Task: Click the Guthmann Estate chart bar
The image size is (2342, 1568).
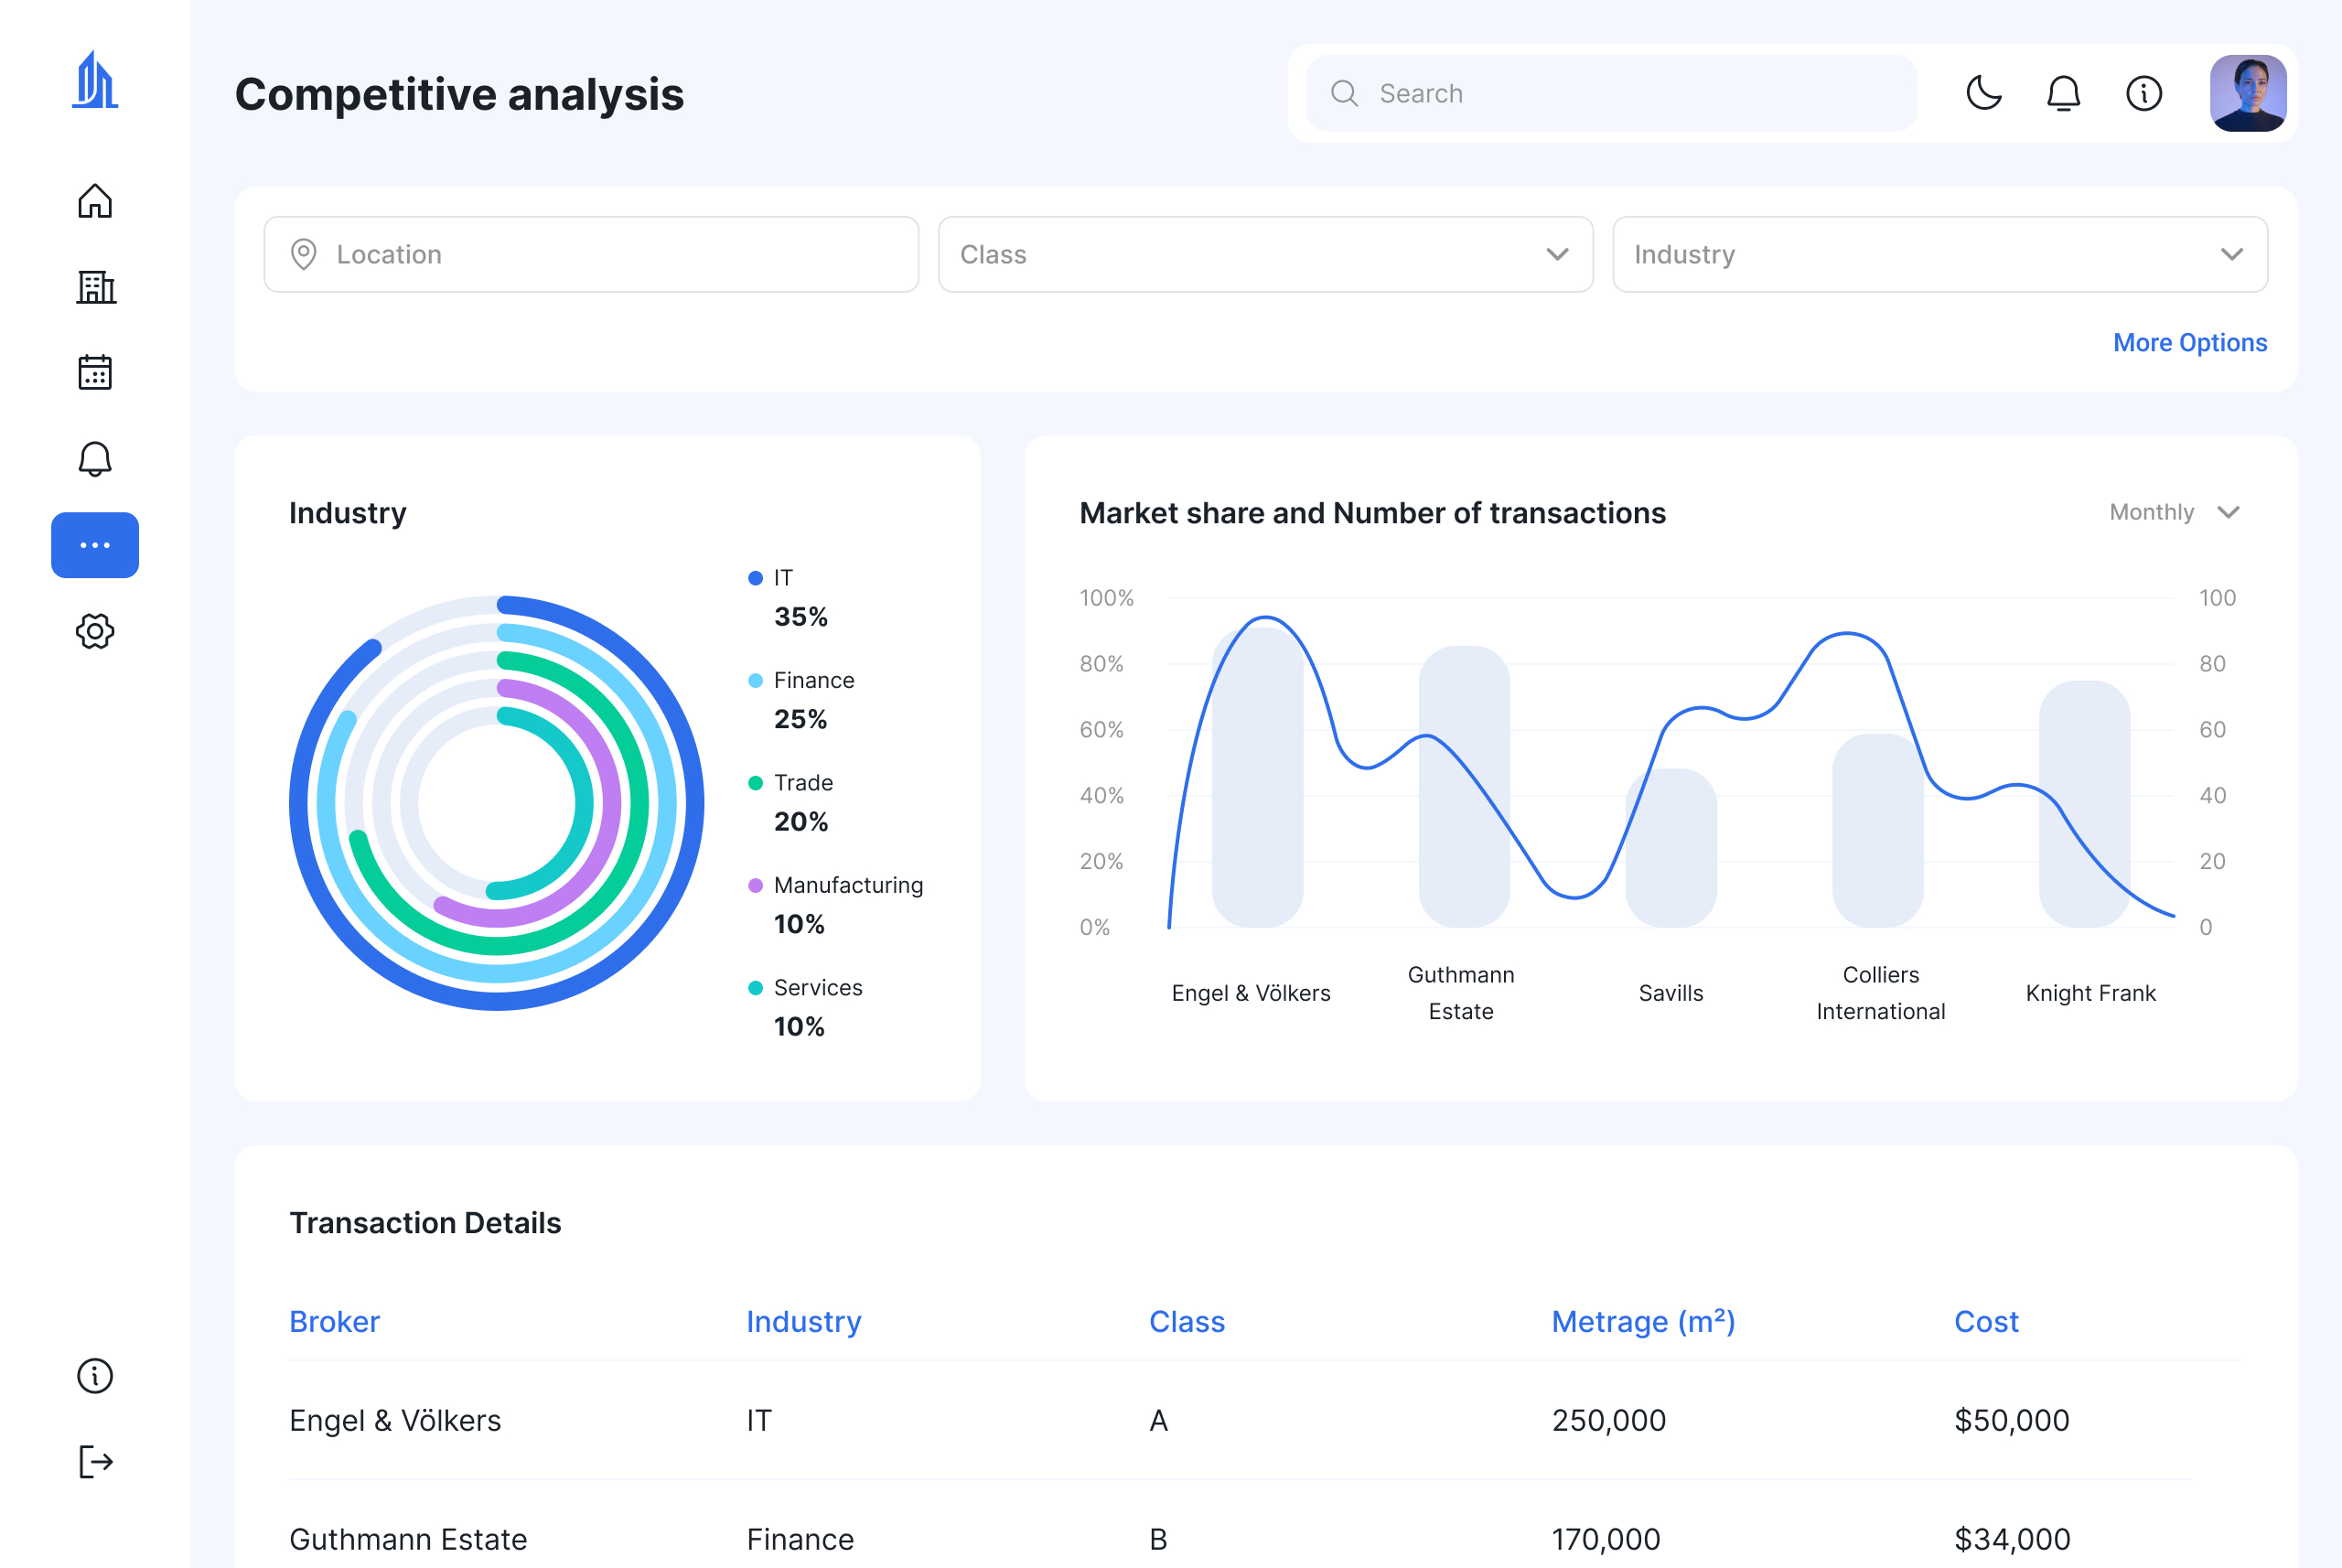Action: 1464,787
